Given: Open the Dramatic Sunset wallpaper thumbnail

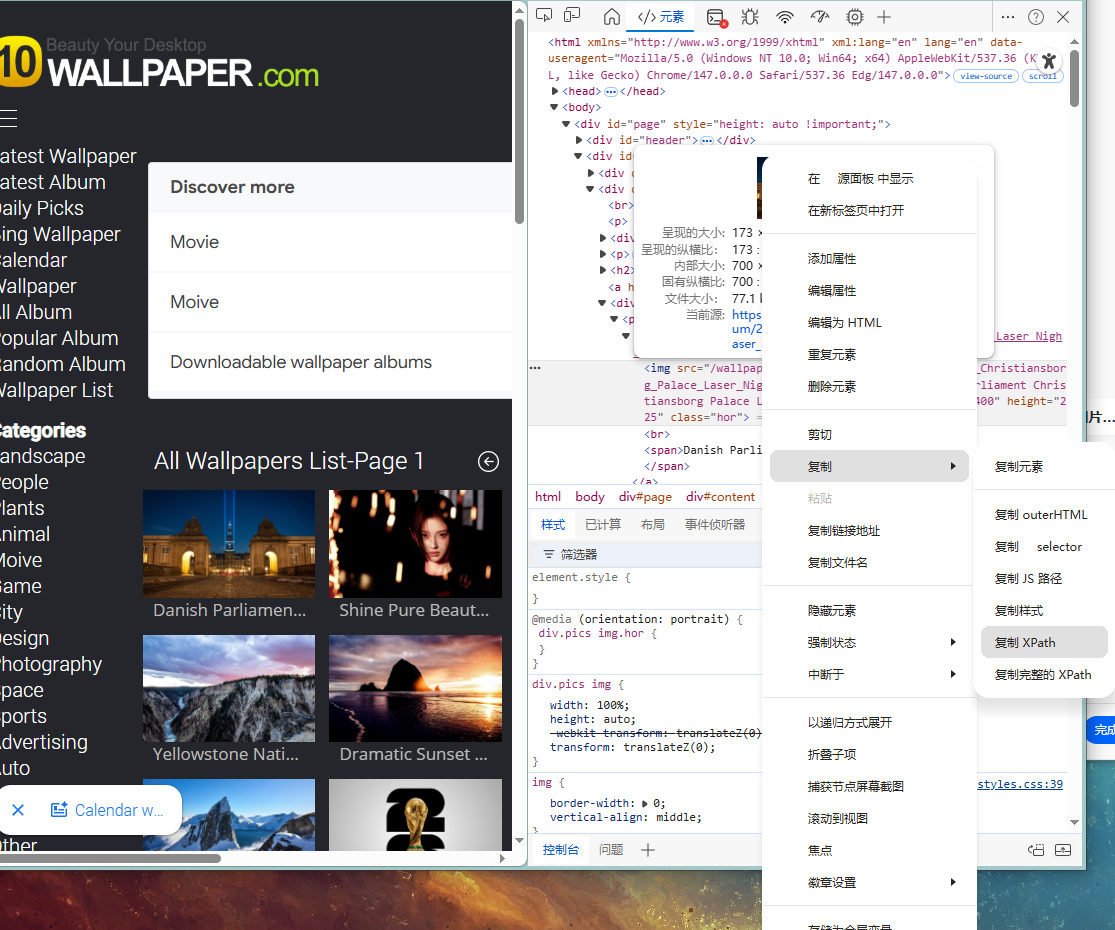Looking at the screenshot, I should (x=415, y=688).
